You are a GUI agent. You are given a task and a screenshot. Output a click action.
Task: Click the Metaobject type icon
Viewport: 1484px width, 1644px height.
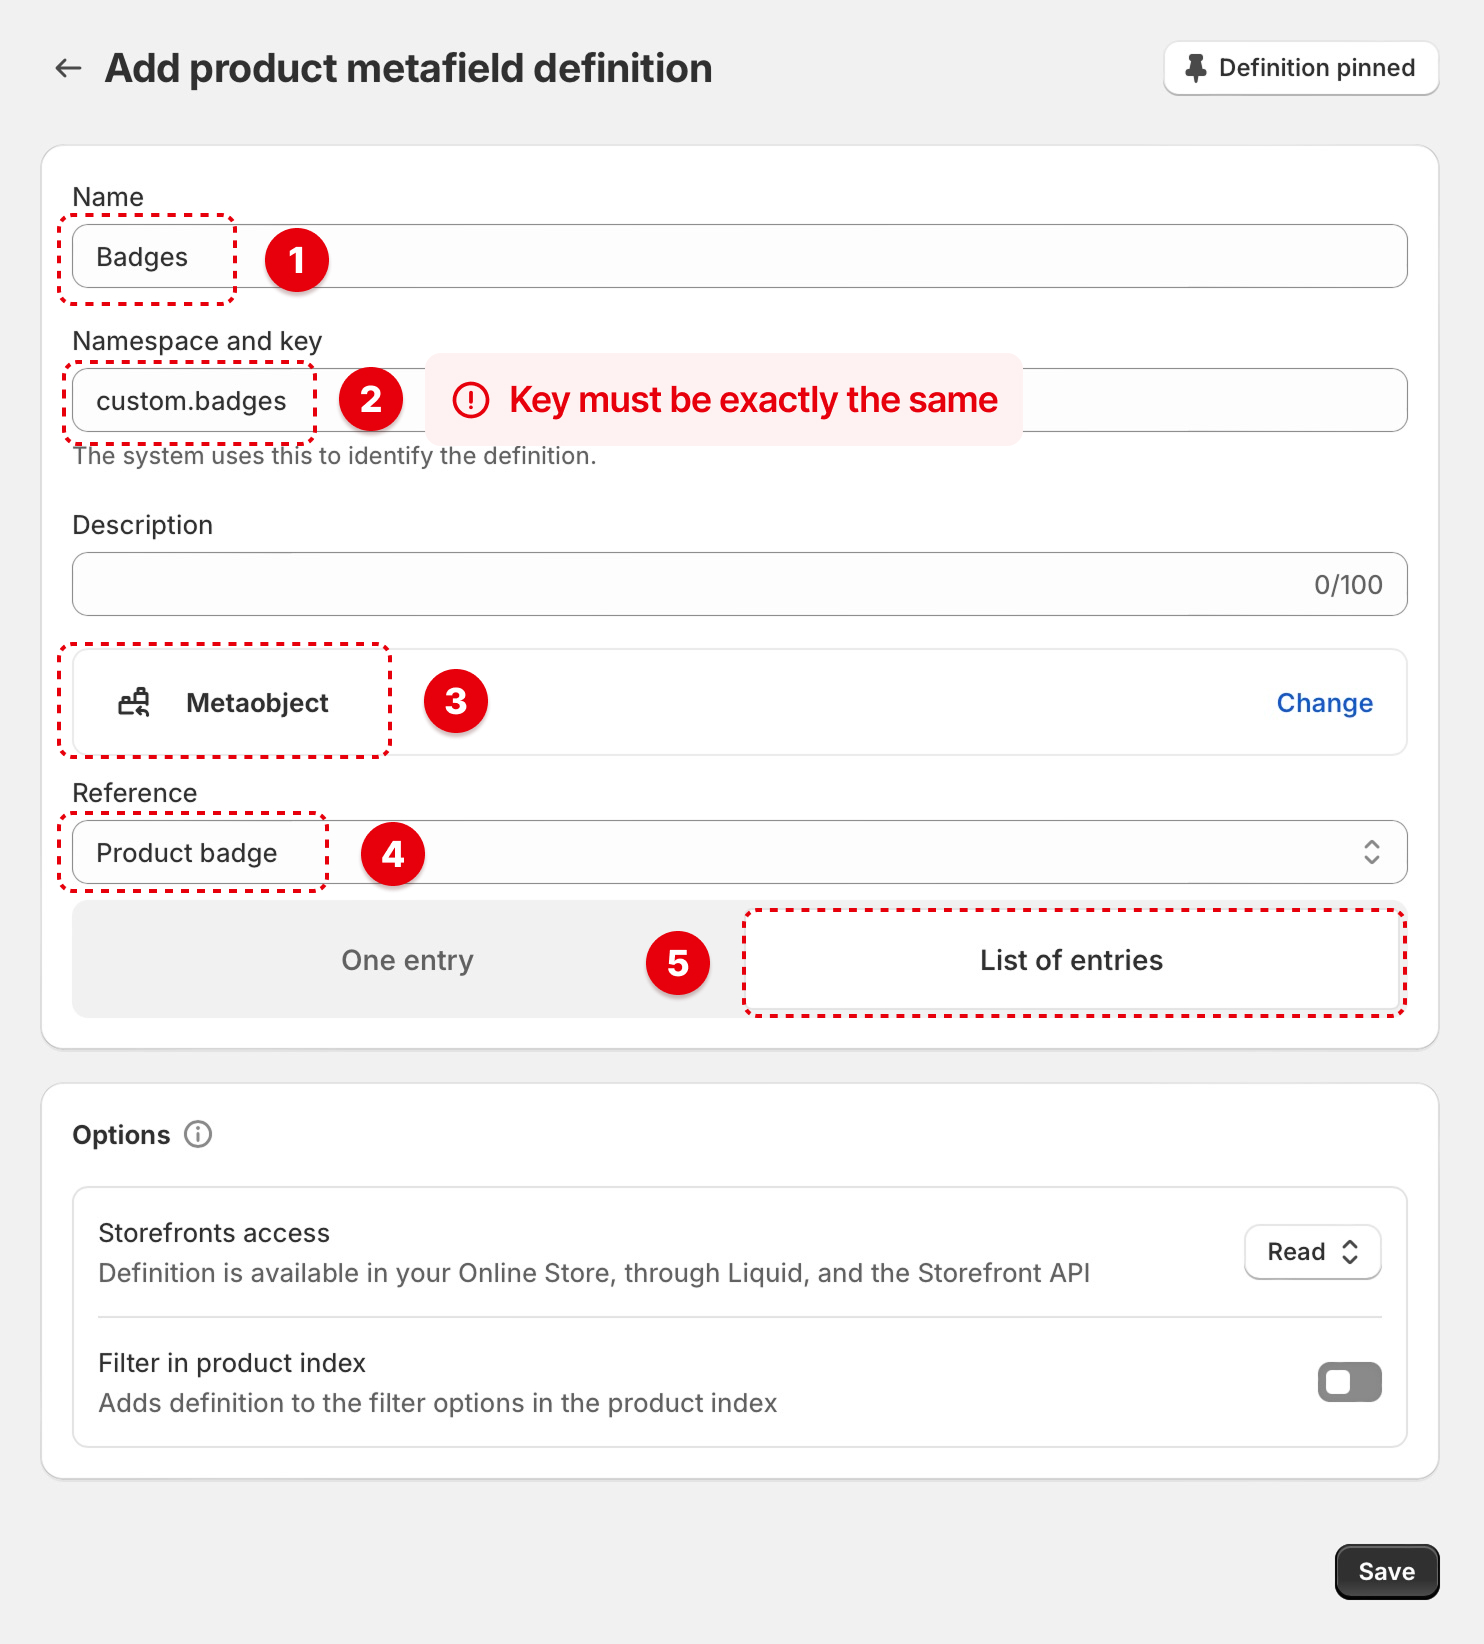pos(134,703)
